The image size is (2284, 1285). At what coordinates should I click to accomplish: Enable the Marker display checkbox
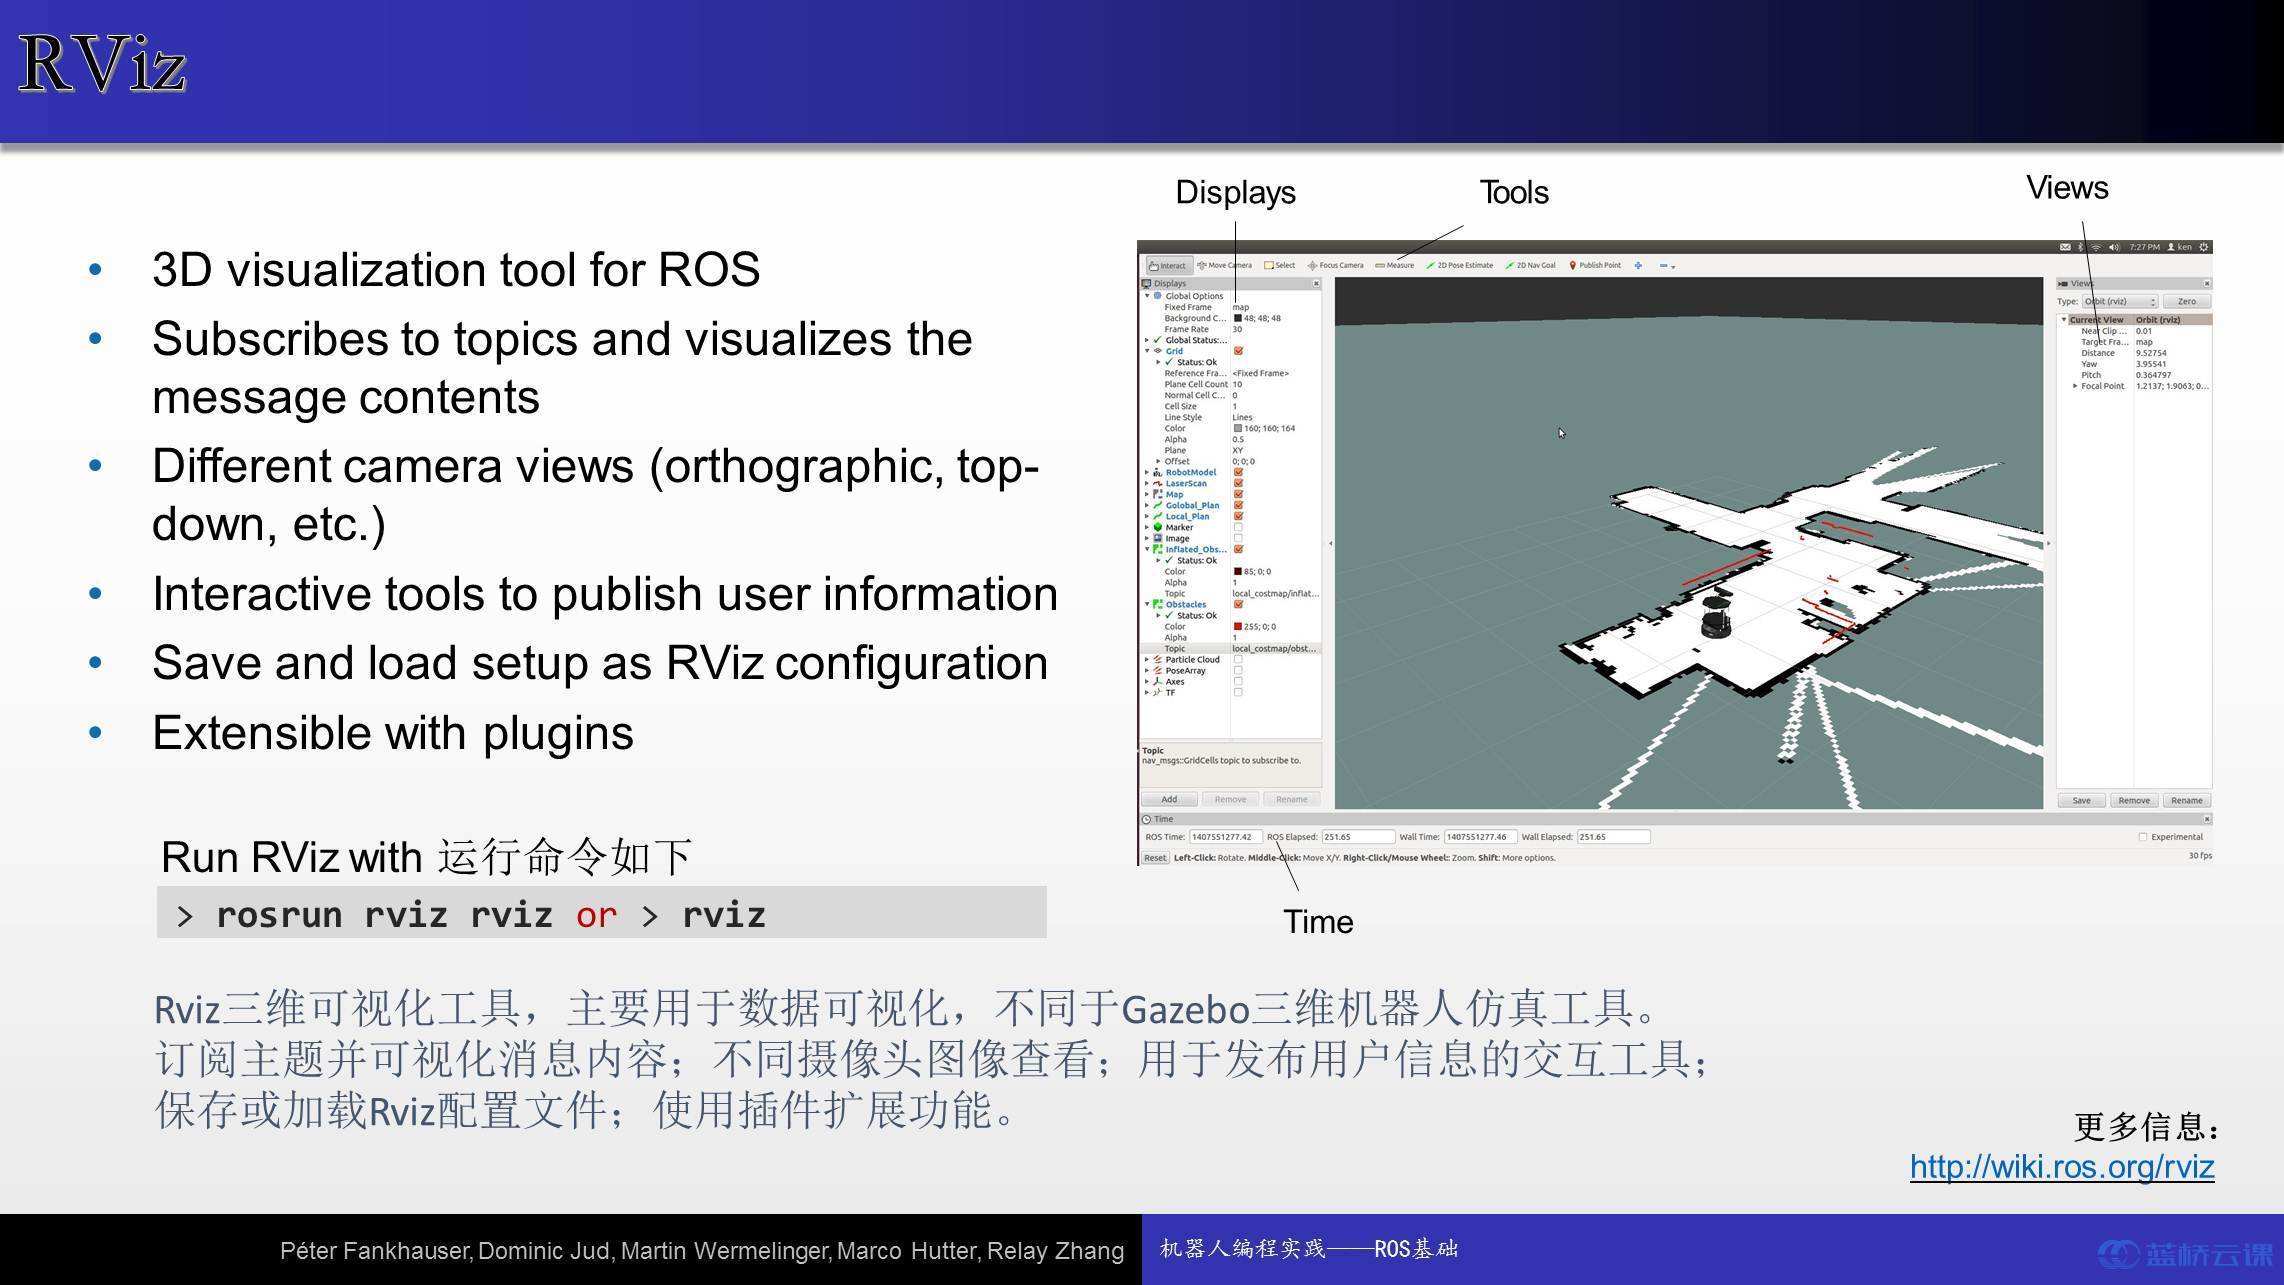(1238, 527)
